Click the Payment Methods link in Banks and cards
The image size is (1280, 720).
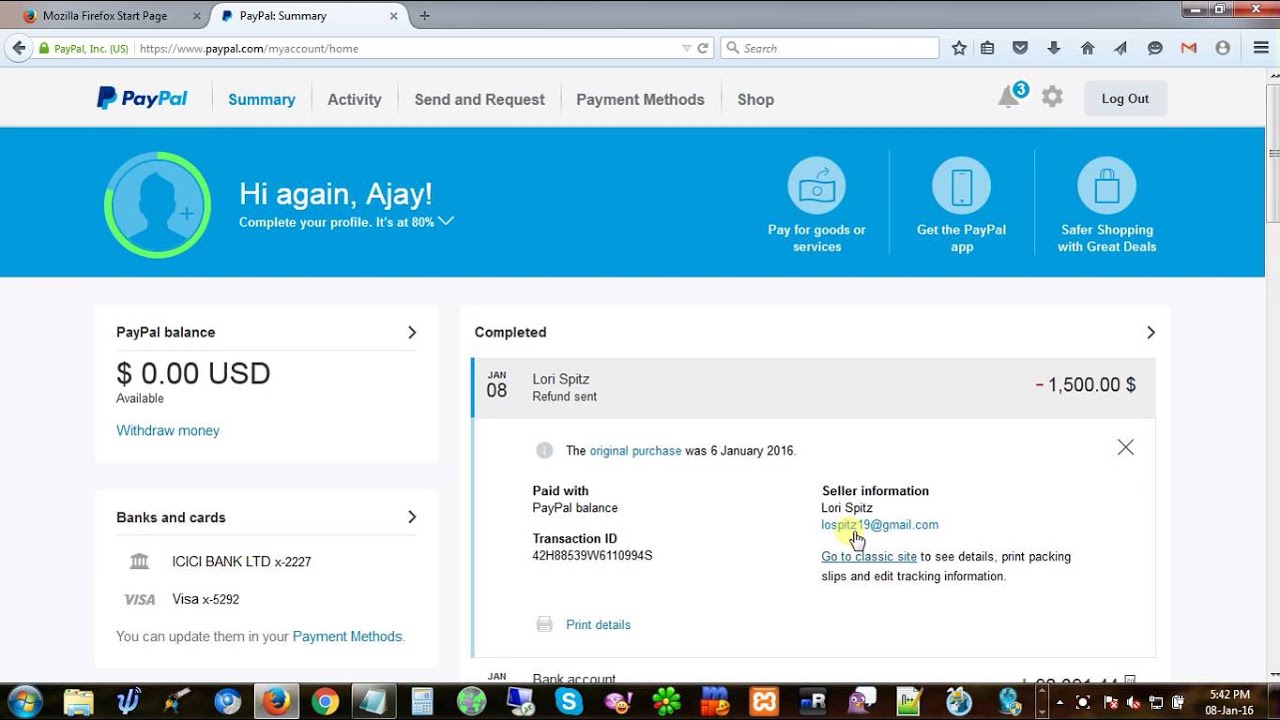(347, 636)
